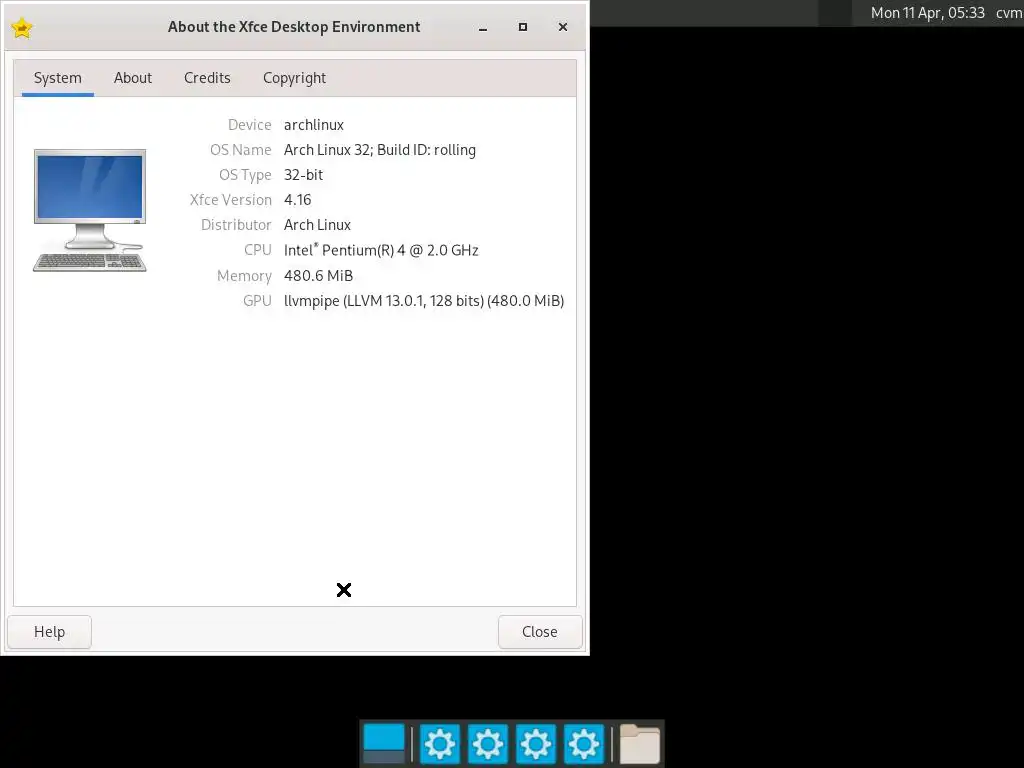Viewport: 1024px width, 768px height.
Task: Click the 'OS Name' field label
Action: [240, 150]
